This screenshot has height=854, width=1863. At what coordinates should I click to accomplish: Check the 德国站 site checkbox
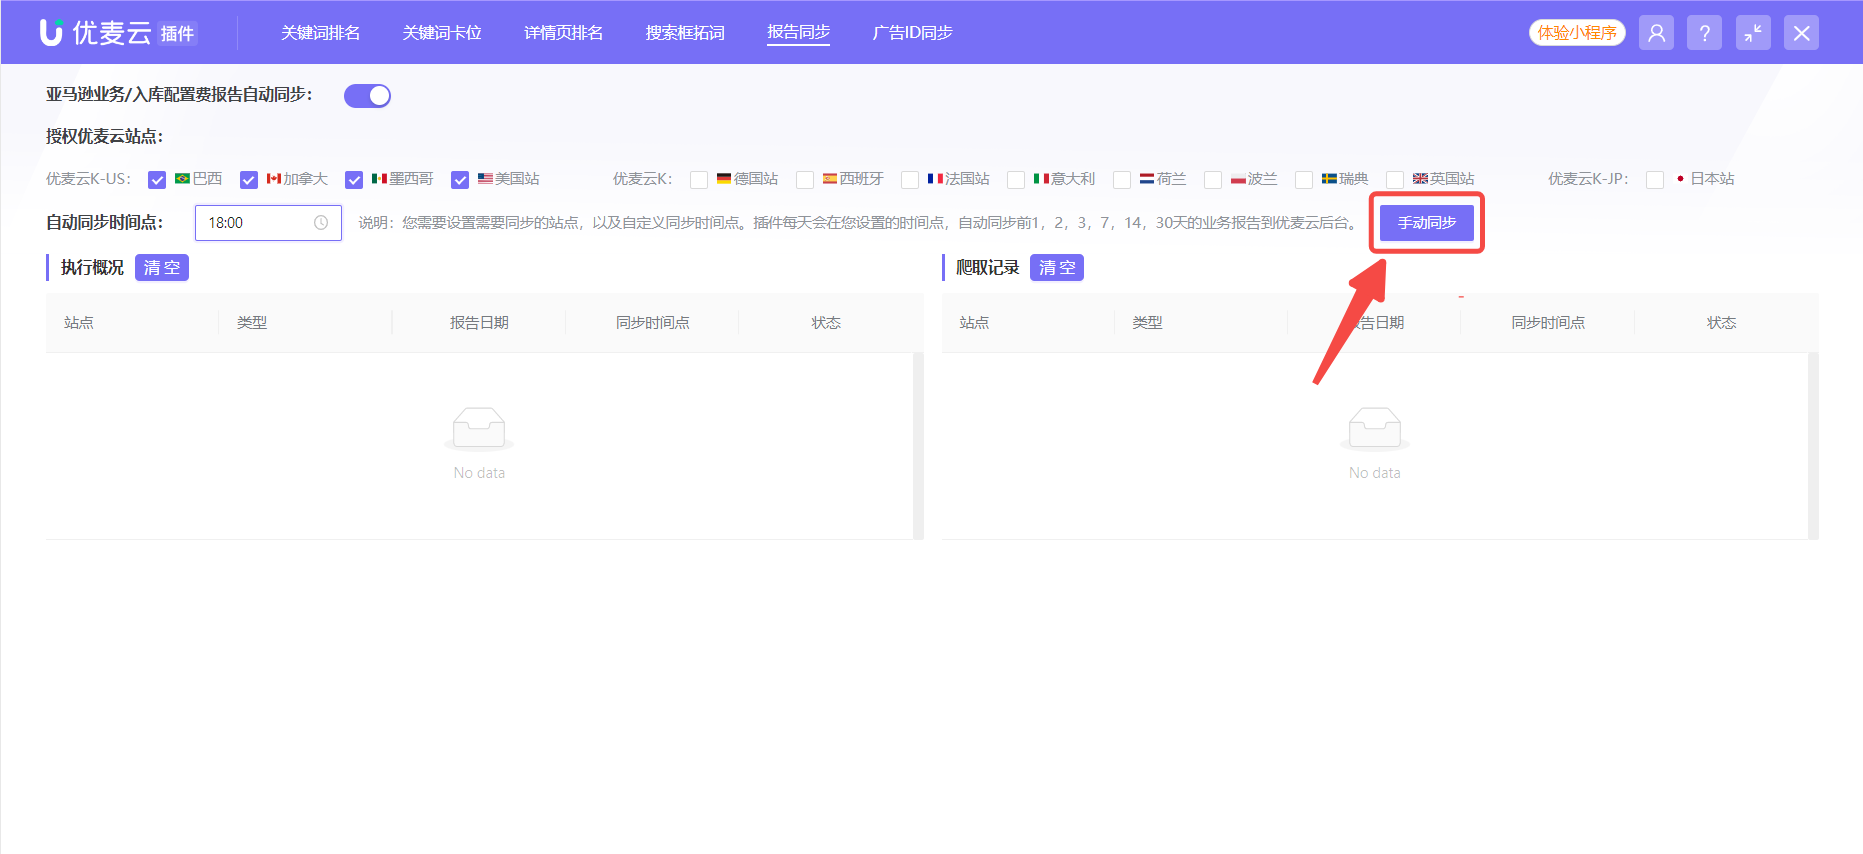[699, 180]
